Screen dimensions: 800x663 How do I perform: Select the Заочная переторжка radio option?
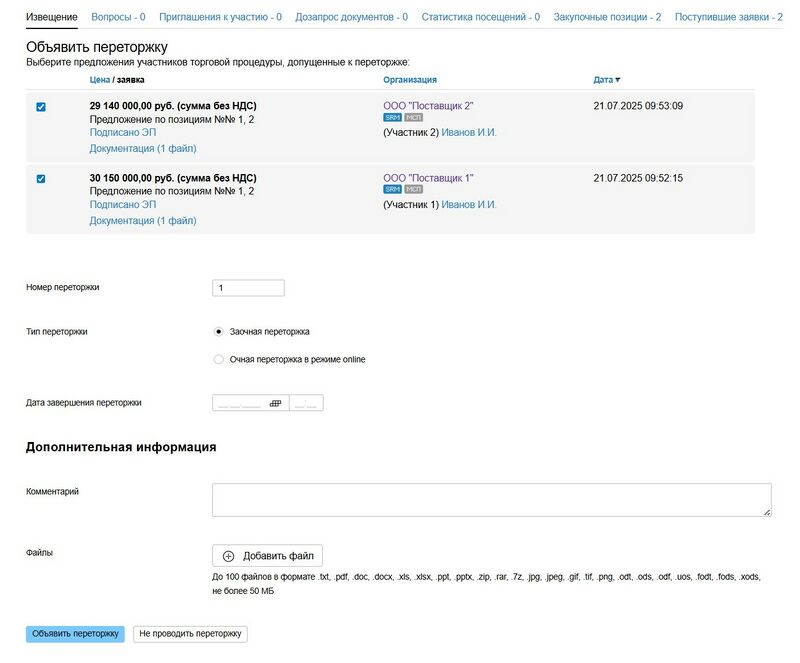pos(219,331)
